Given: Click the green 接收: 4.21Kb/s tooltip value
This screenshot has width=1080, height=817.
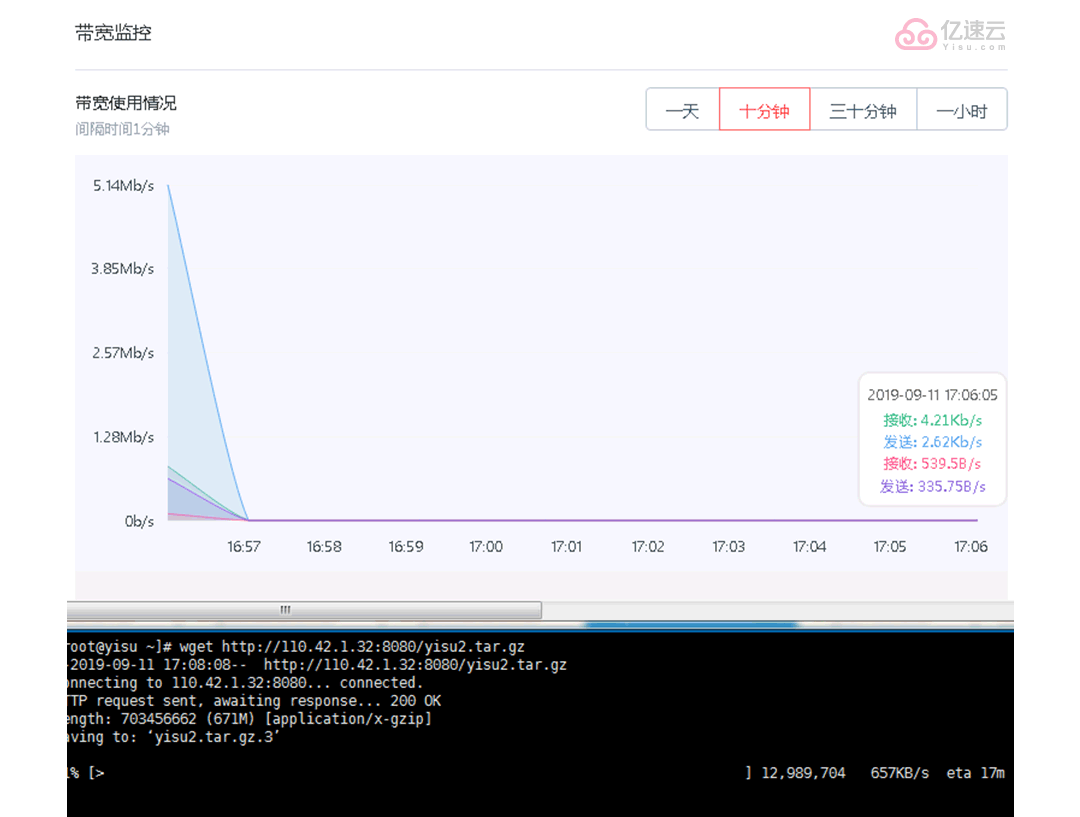Looking at the screenshot, I should [x=933, y=420].
